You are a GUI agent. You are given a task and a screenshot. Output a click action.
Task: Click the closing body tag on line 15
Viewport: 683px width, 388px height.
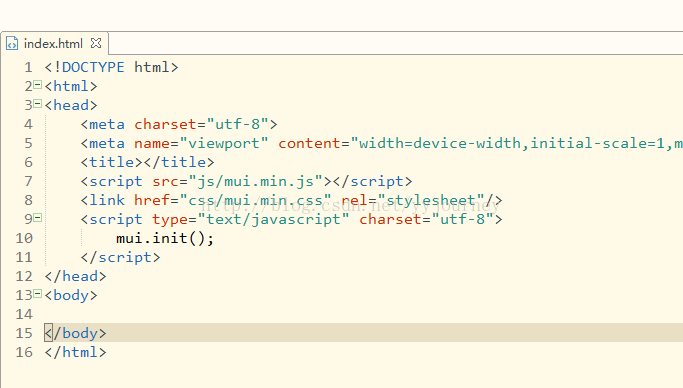tap(75, 333)
